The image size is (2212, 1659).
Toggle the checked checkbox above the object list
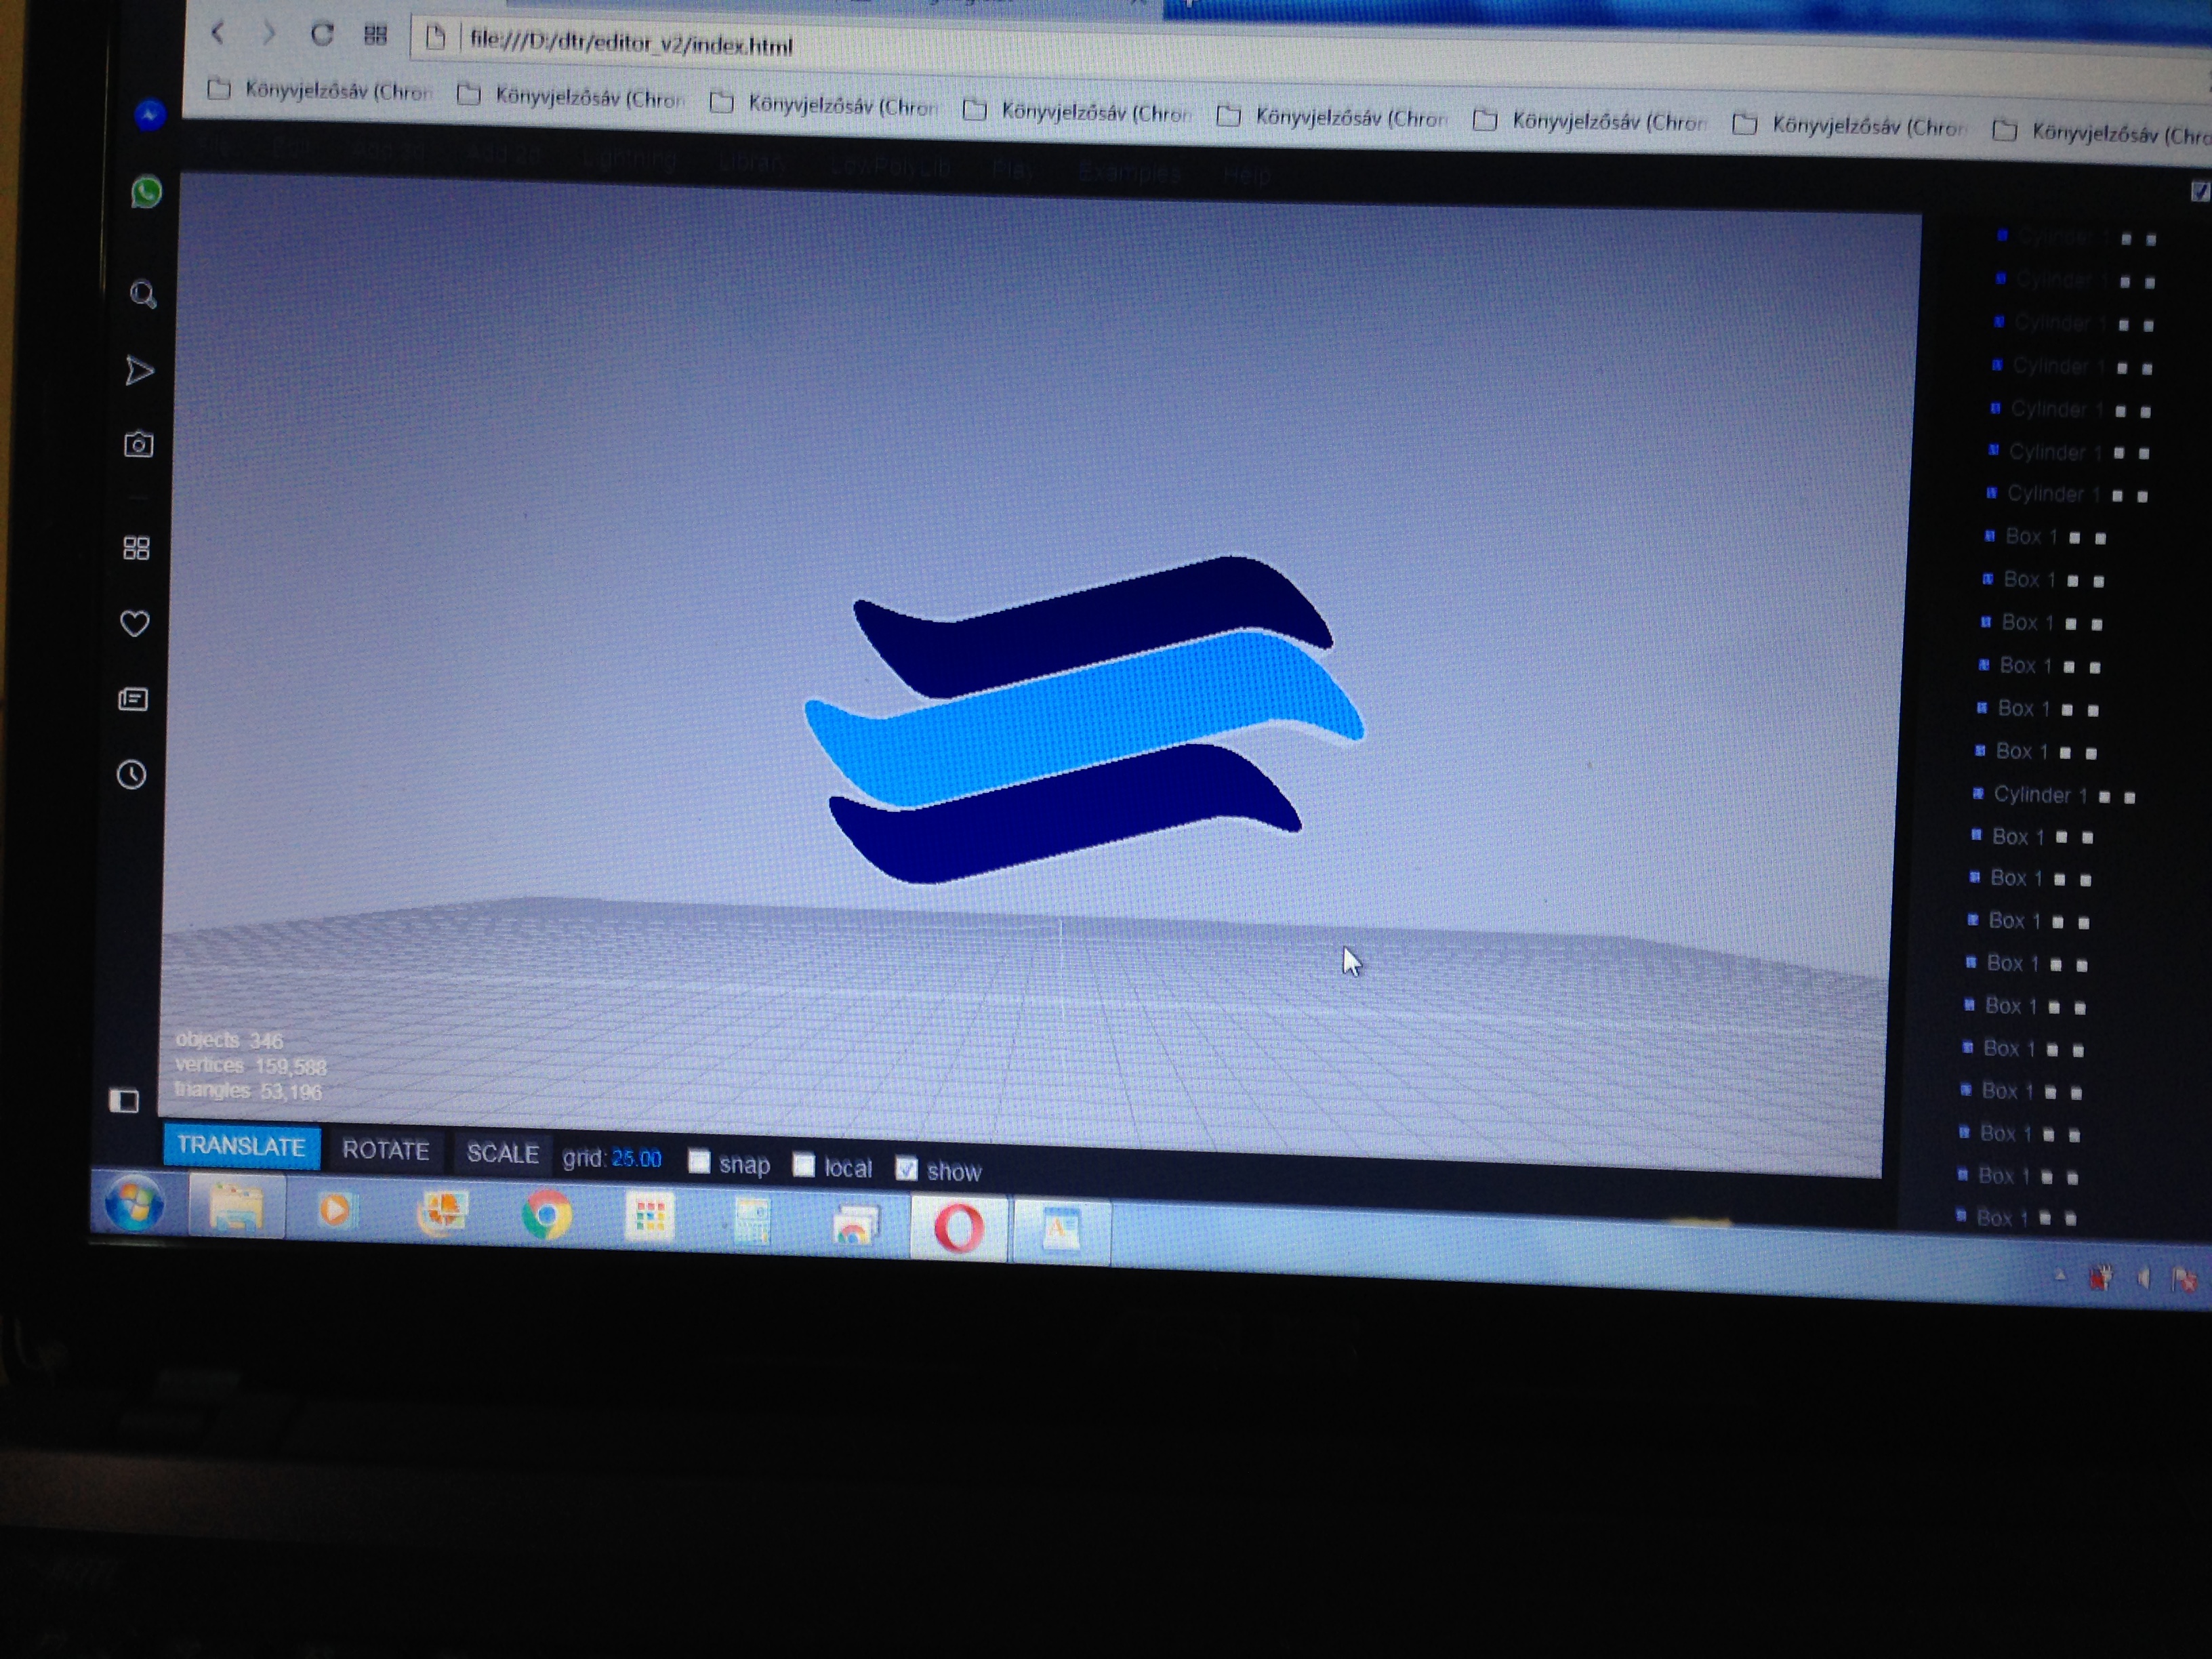point(2200,191)
